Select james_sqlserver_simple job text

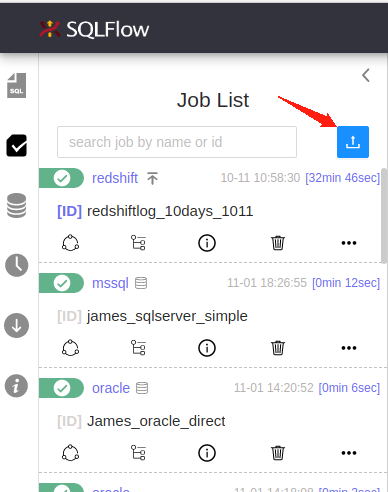(167, 316)
